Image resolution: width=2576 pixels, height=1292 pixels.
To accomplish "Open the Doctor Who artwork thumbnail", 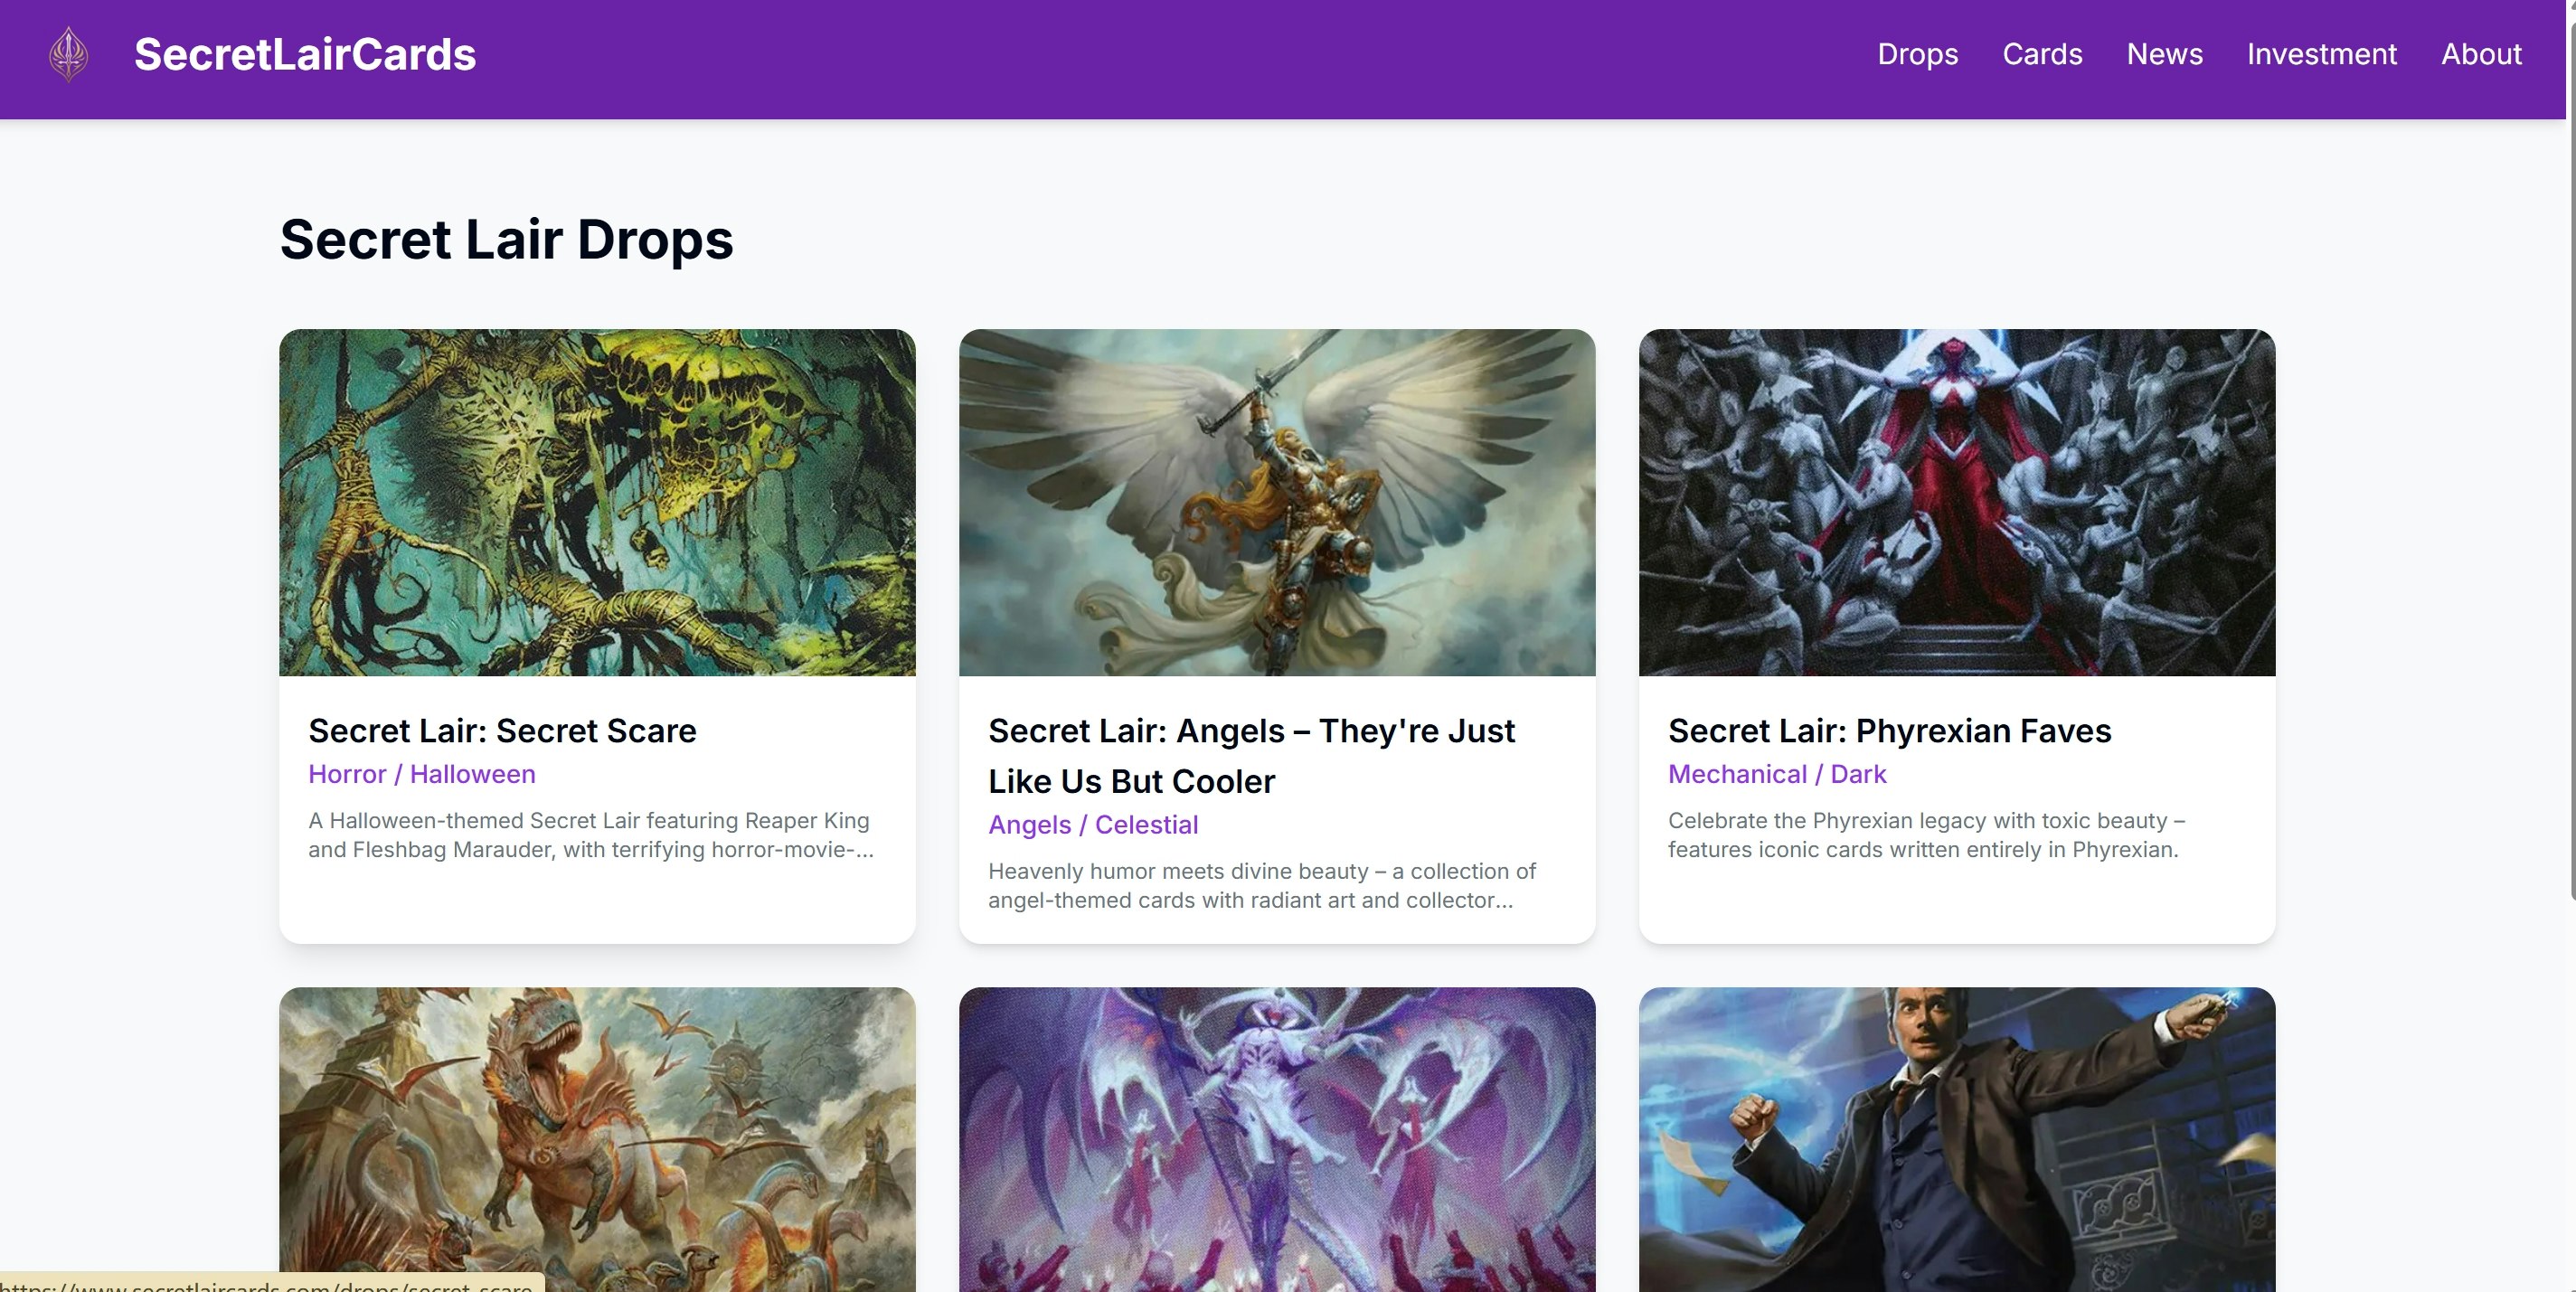I will coord(1956,1138).
